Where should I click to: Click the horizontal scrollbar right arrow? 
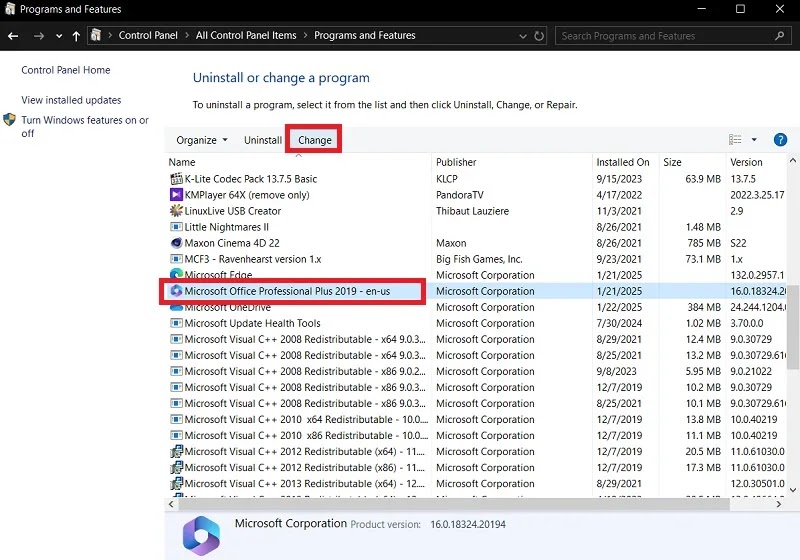coord(779,504)
